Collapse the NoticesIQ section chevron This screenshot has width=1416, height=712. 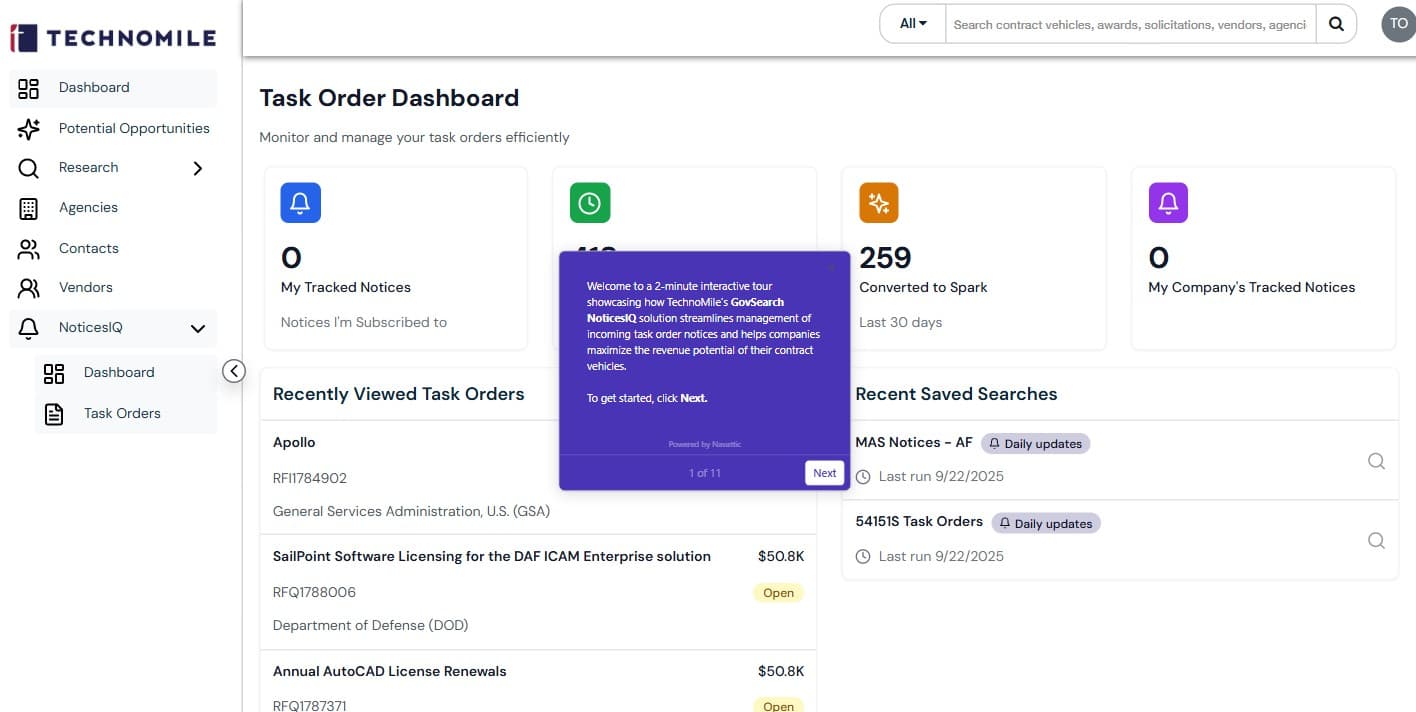pos(198,328)
